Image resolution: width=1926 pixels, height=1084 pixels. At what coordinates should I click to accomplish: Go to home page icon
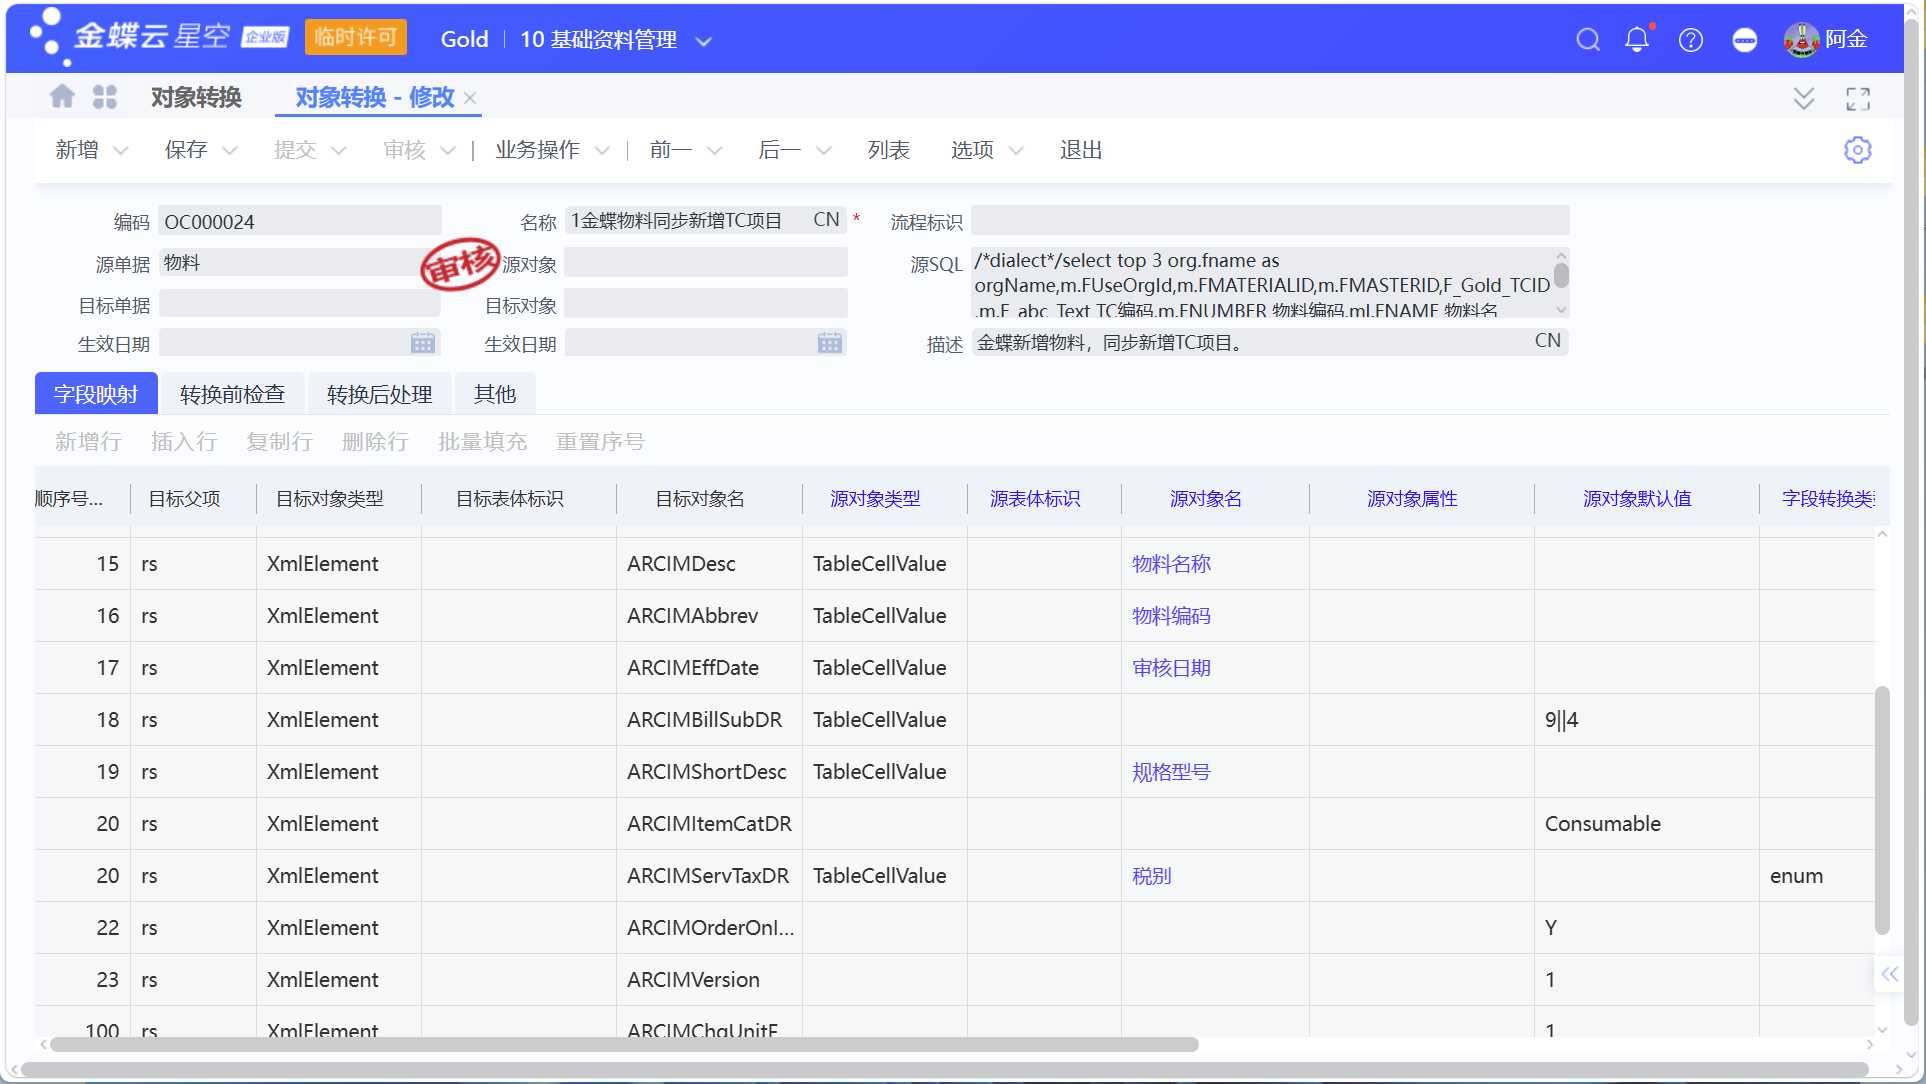(x=62, y=97)
